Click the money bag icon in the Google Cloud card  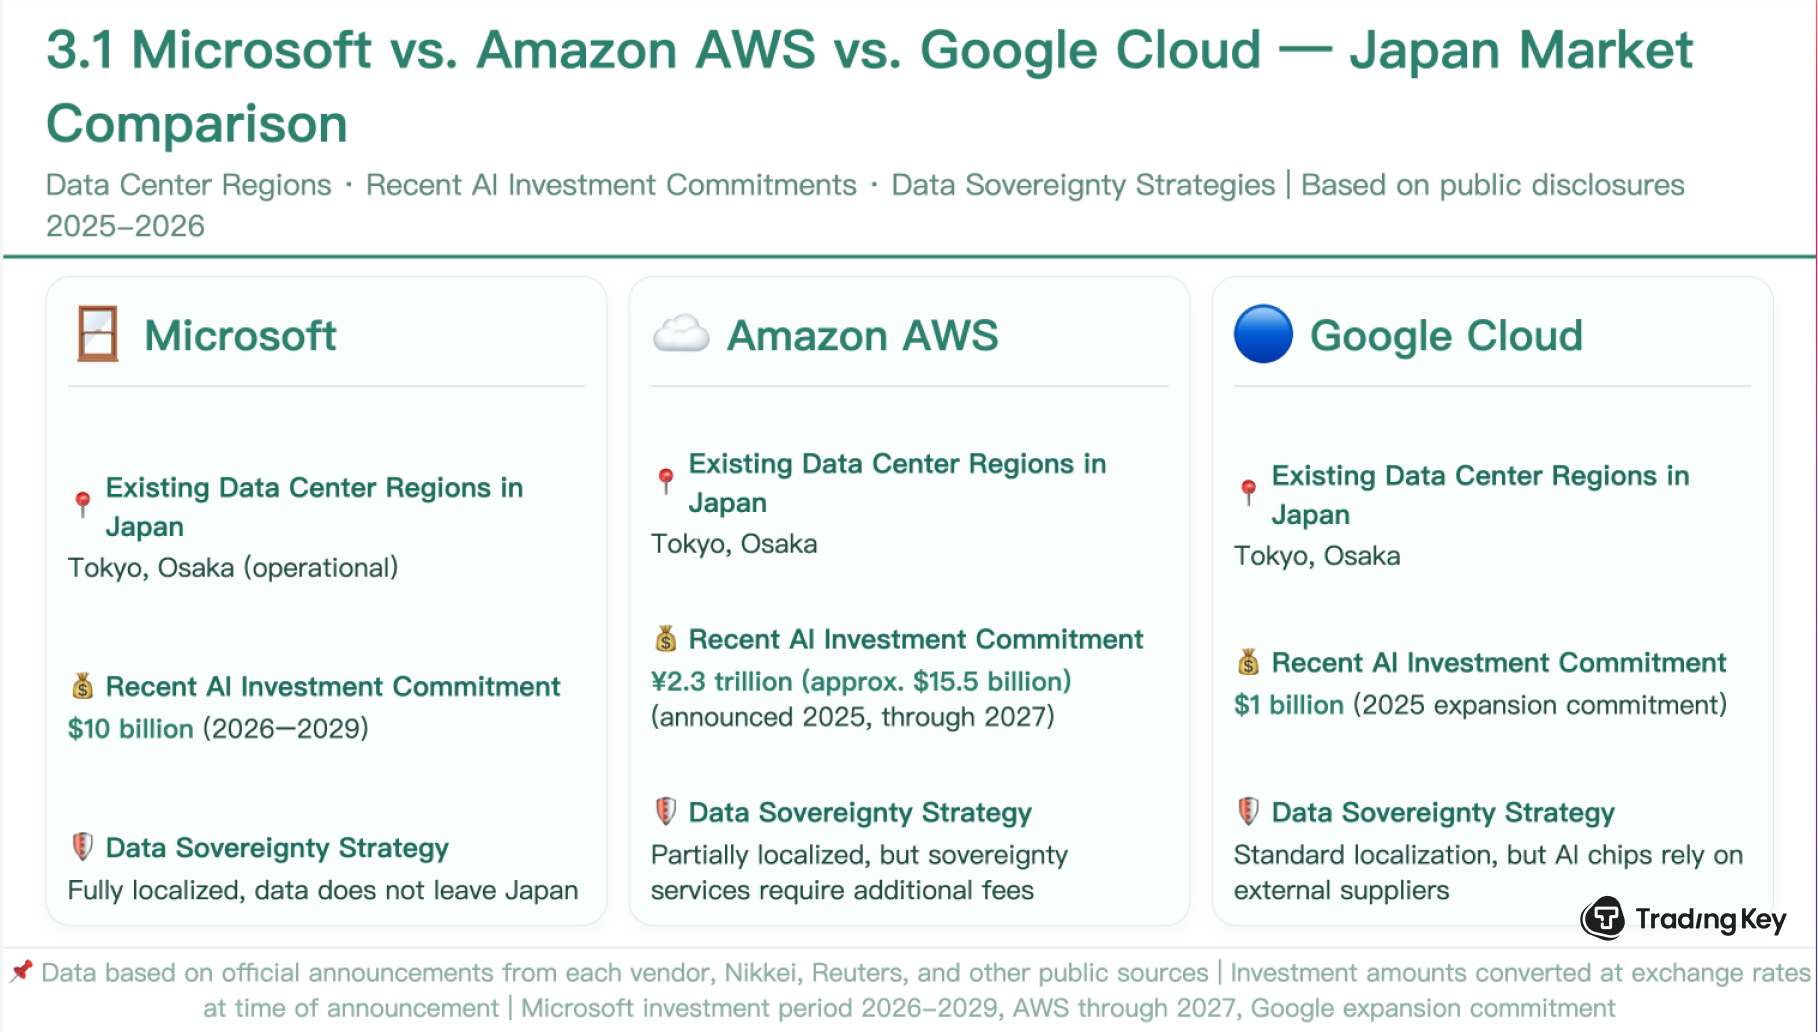click(1248, 662)
